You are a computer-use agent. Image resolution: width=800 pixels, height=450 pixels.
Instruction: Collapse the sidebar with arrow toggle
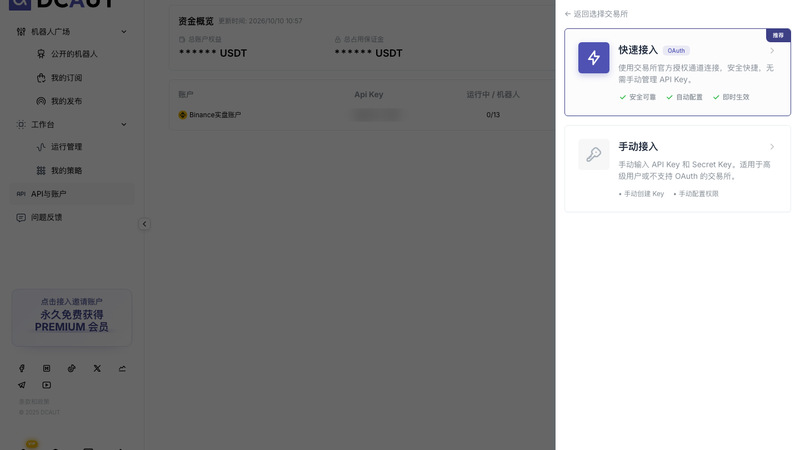click(x=144, y=224)
